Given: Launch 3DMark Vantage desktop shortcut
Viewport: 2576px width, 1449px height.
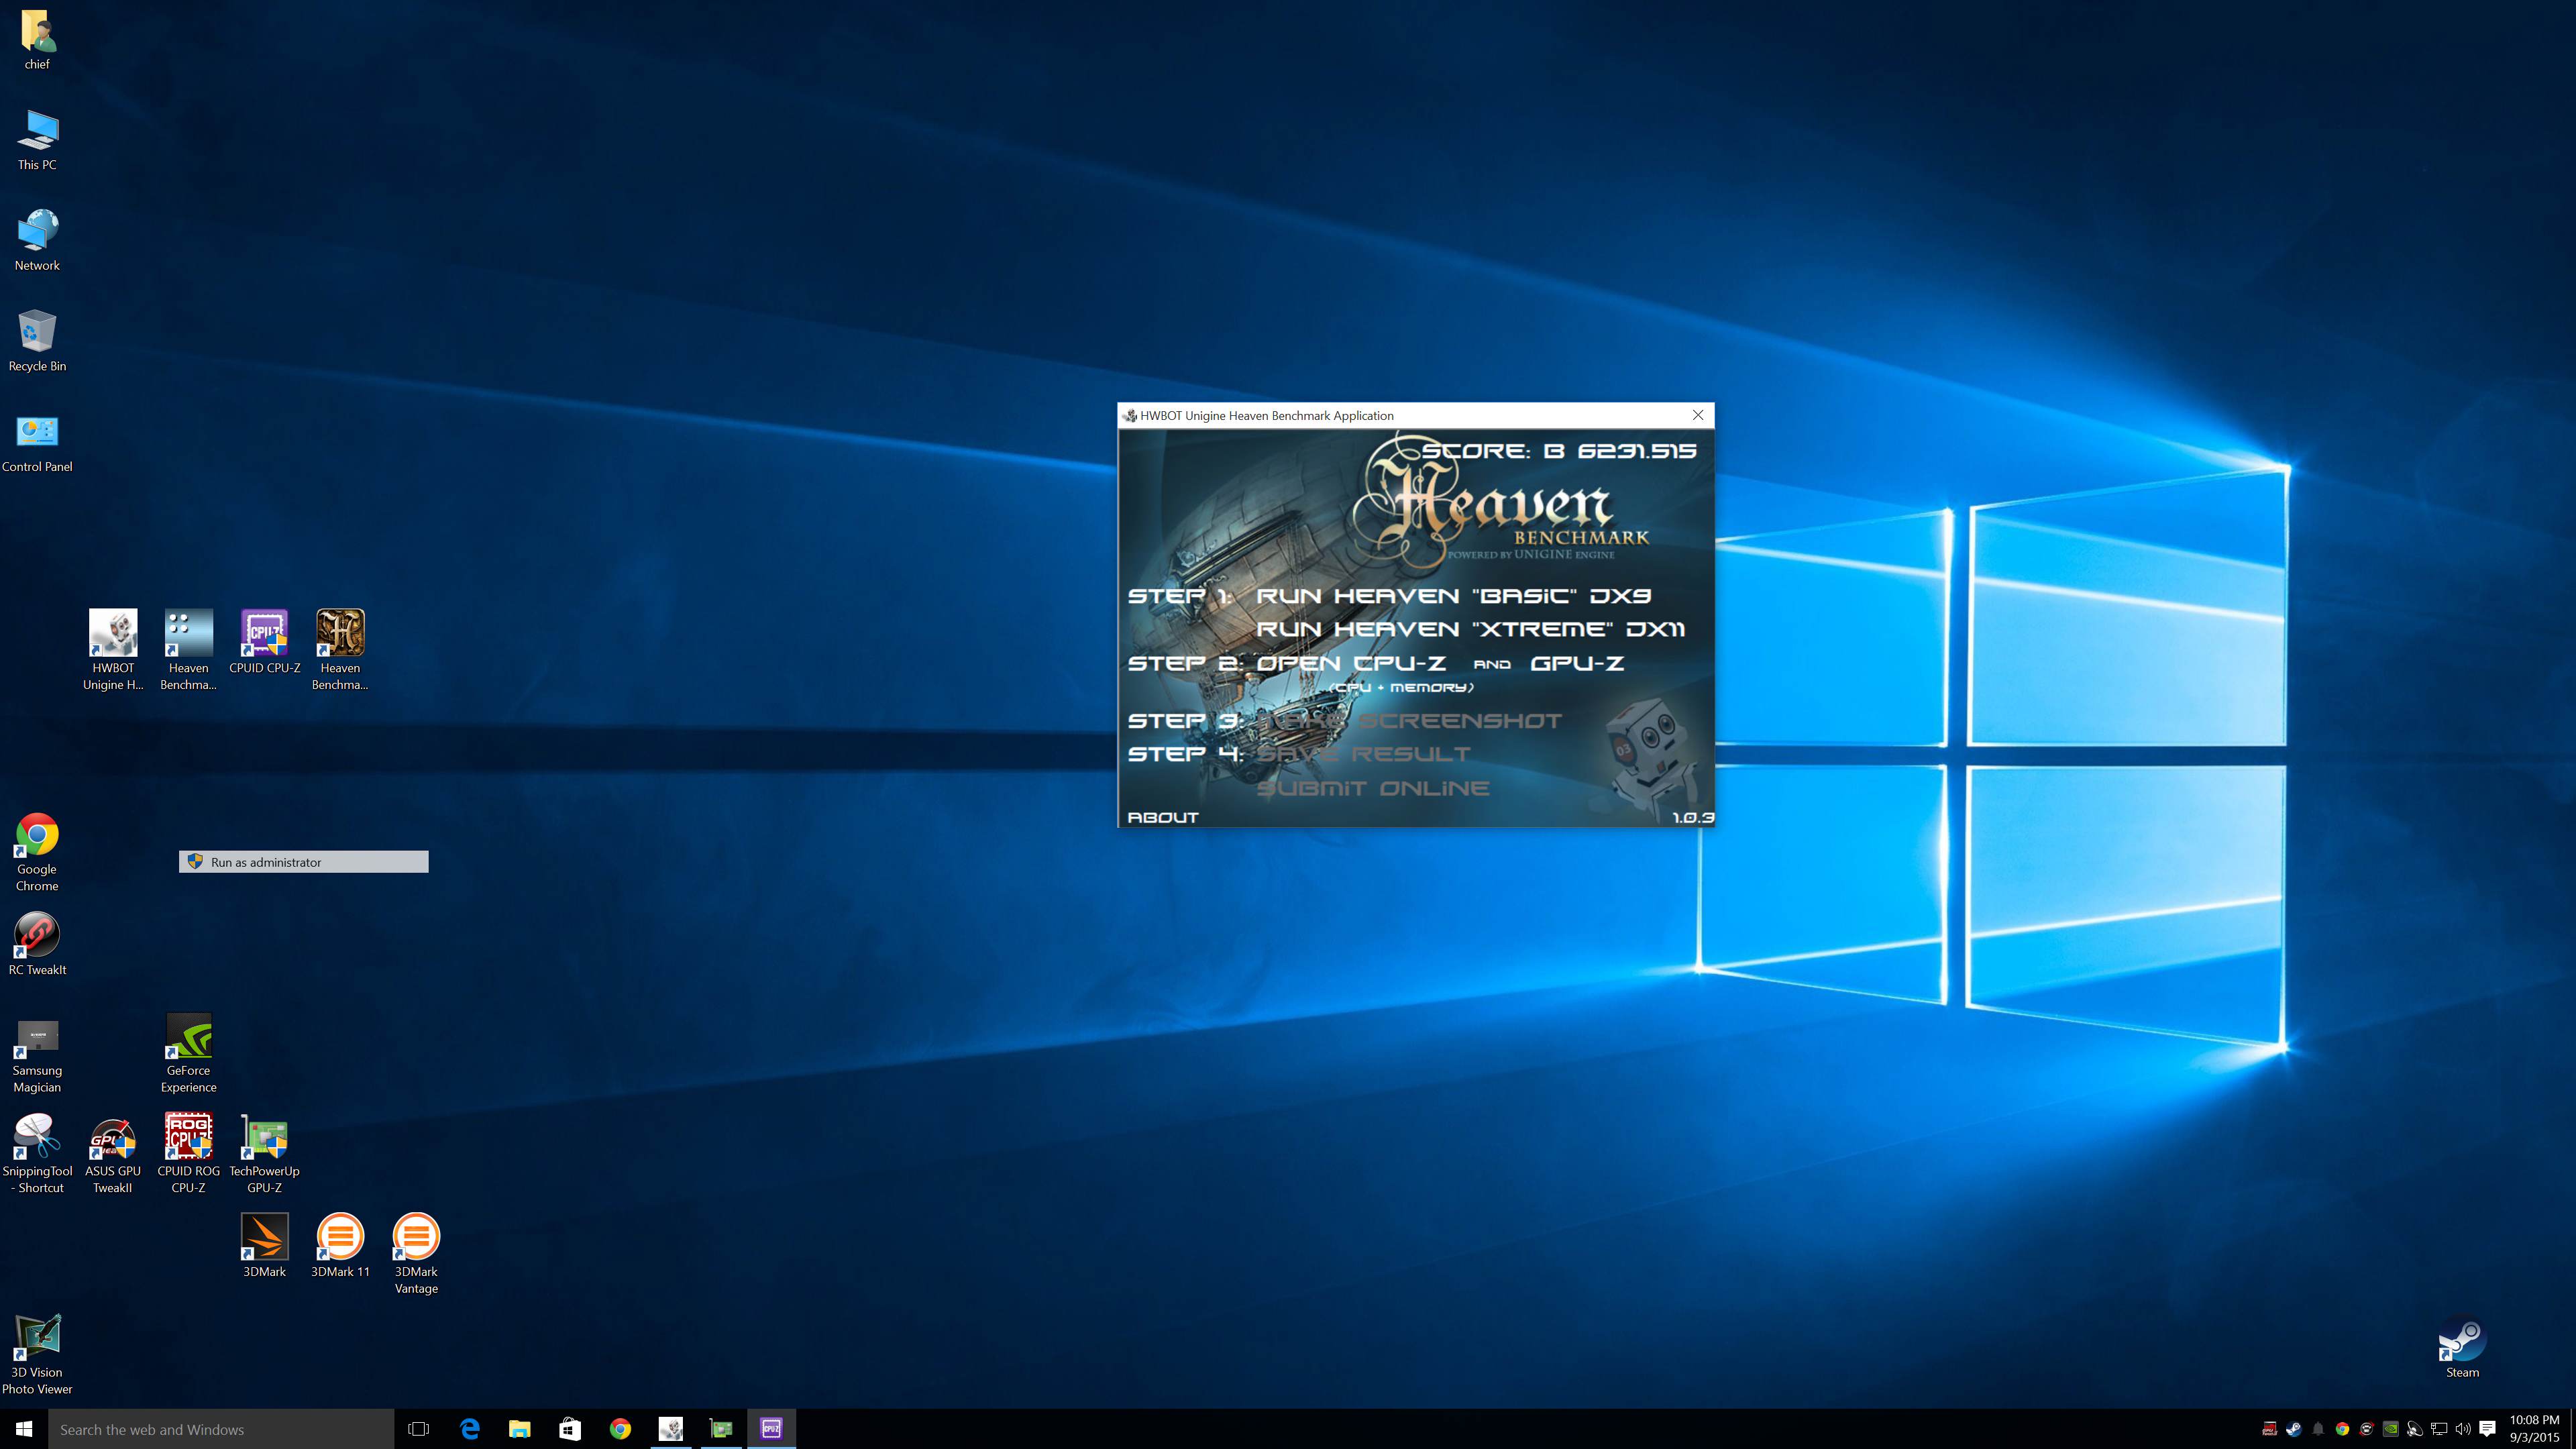Looking at the screenshot, I should [416, 1254].
